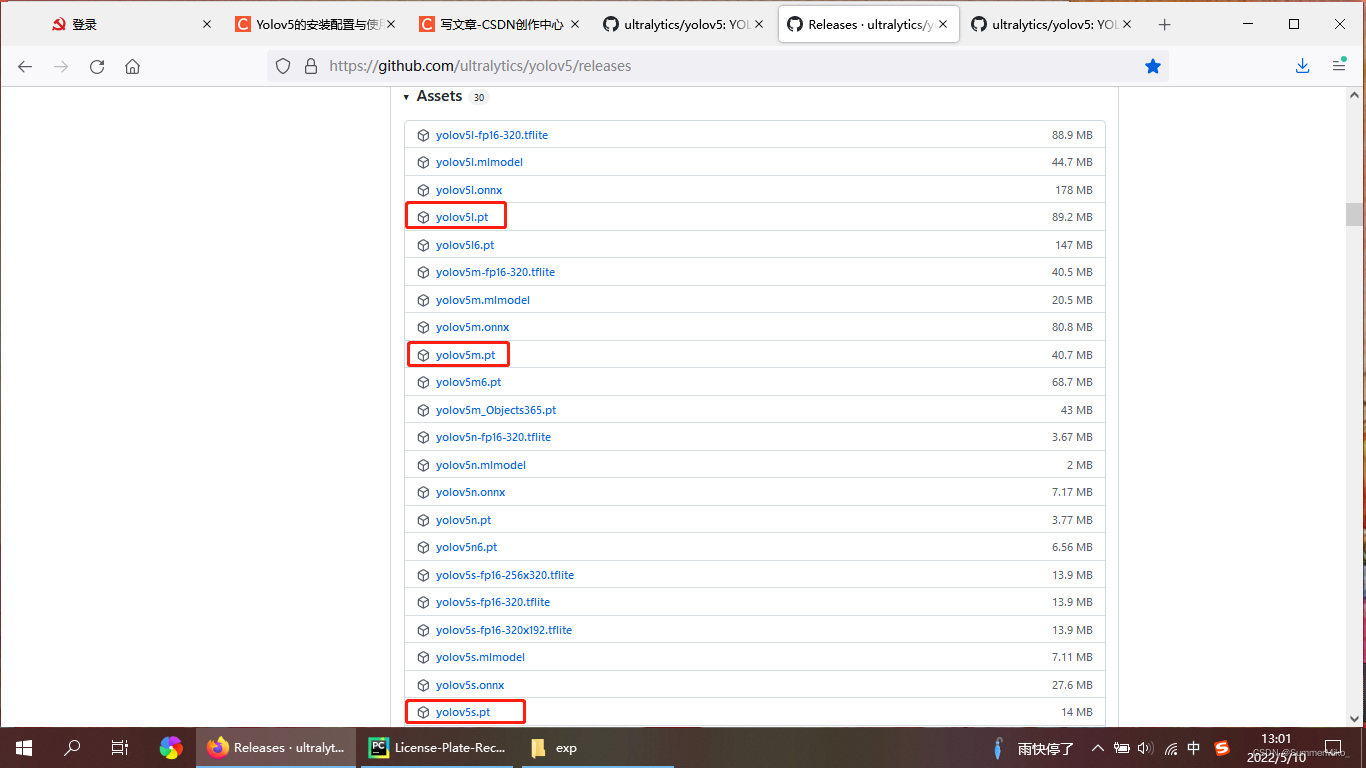
Task: Download yolov5l.mlmodel file
Action: (x=479, y=162)
